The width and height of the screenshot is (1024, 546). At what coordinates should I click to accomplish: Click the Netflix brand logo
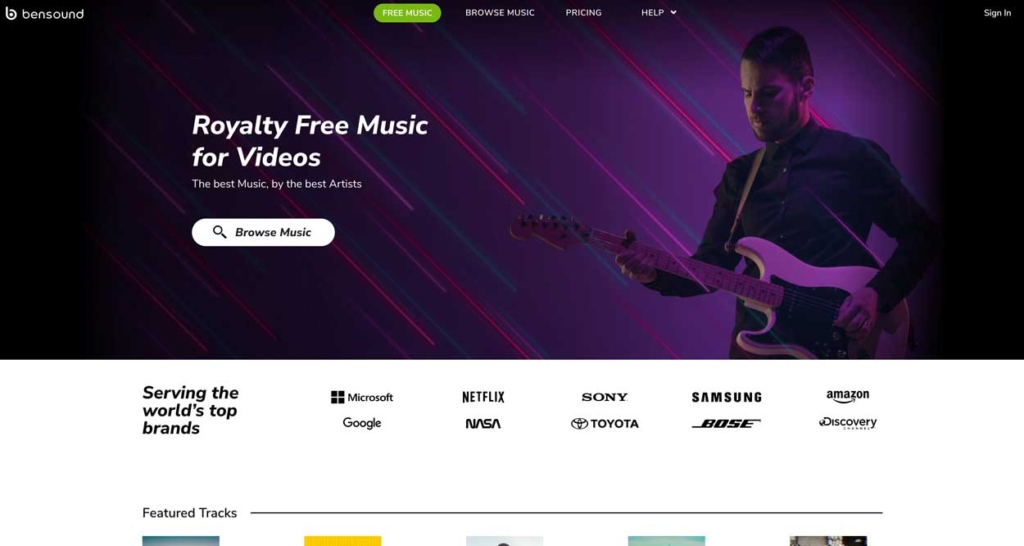(x=483, y=397)
